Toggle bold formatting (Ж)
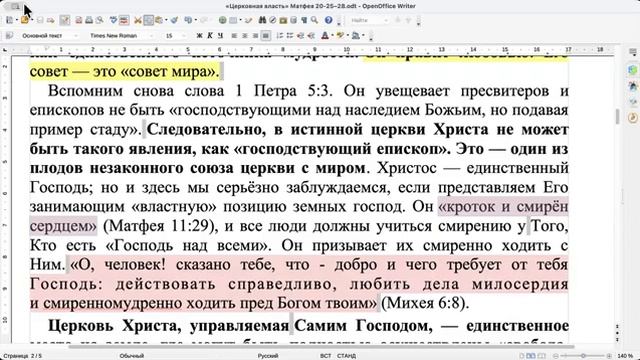640x360 pixels. [199, 36]
